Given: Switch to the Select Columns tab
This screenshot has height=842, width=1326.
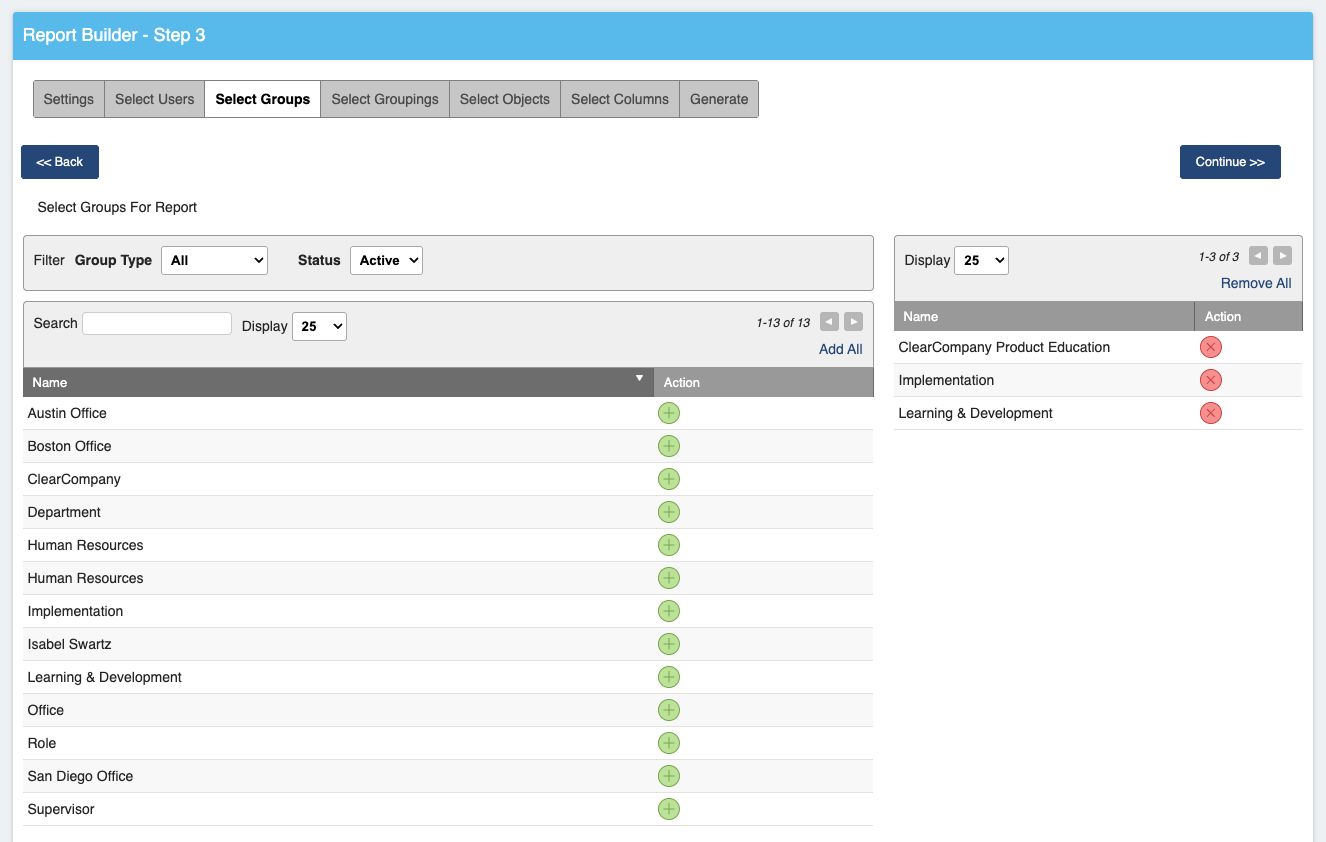Looking at the screenshot, I should point(620,99).
